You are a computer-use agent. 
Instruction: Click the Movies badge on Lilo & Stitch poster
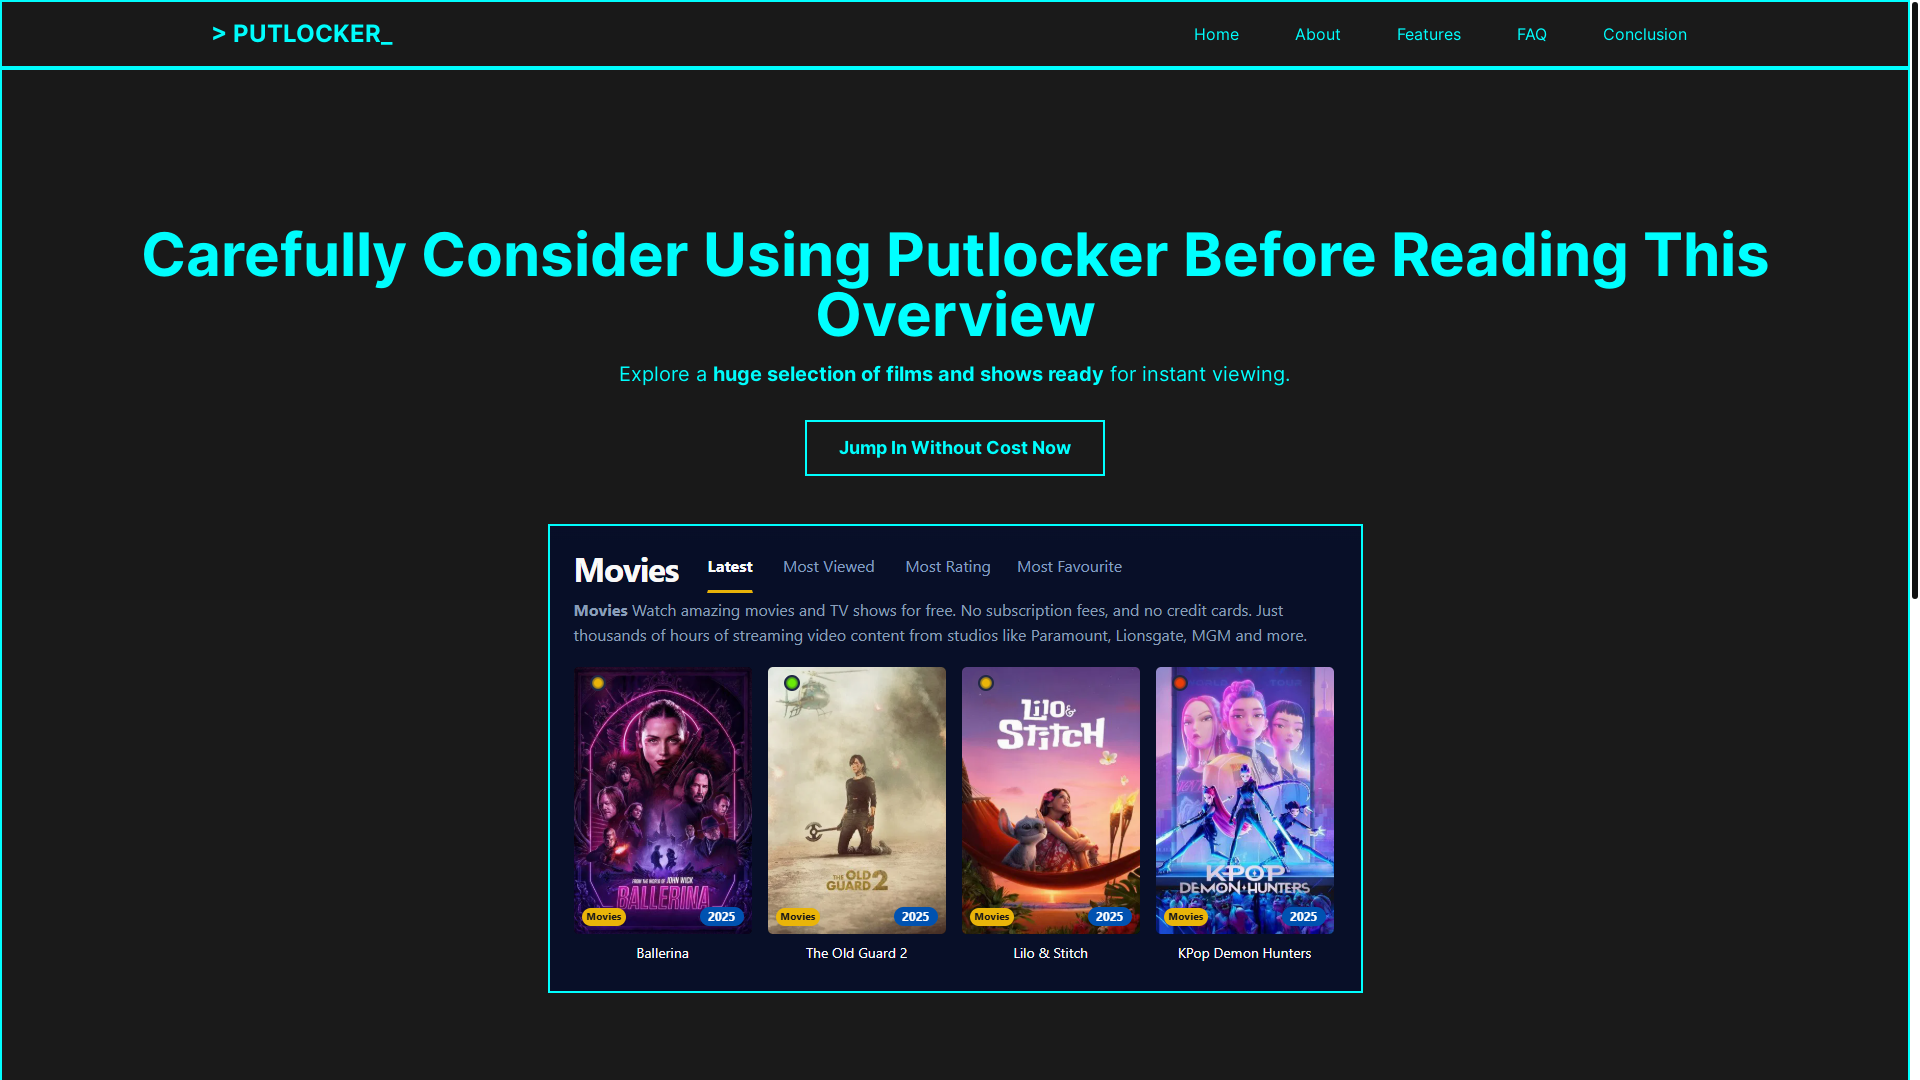click(992, 917)
